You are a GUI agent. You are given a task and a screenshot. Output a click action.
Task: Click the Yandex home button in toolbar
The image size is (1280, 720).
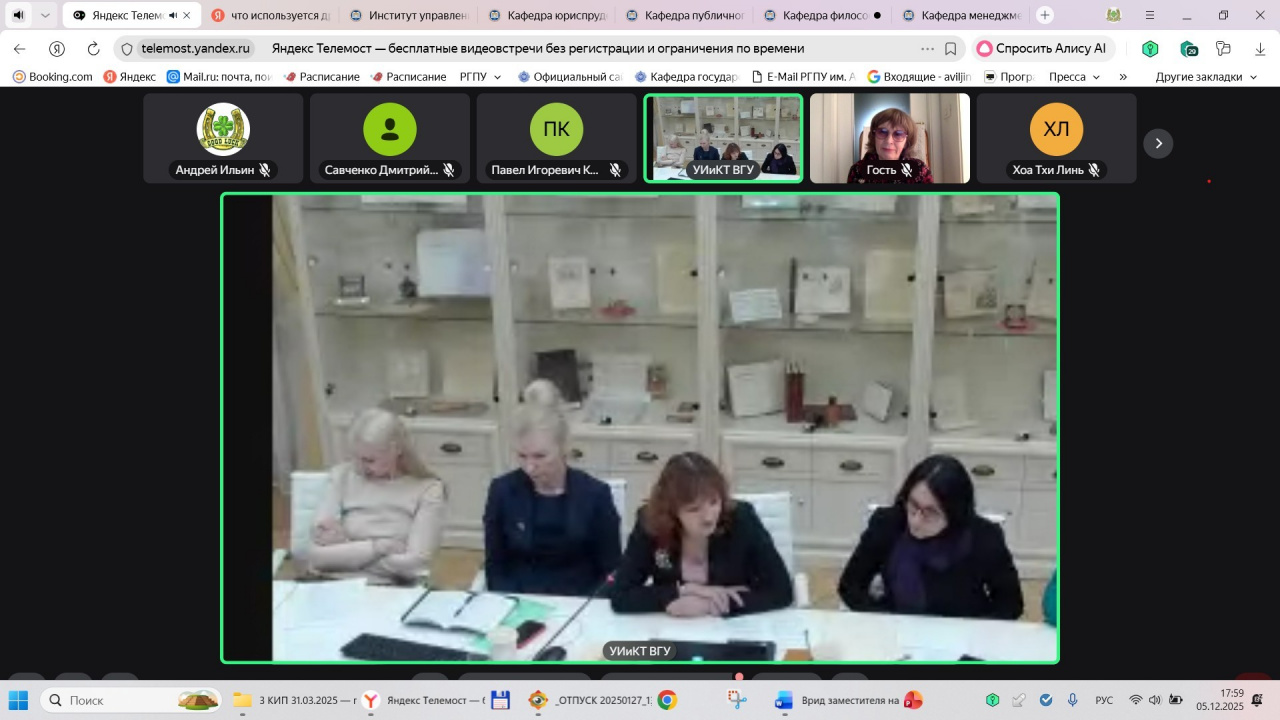pyautogui.click(x=57, y=49)
